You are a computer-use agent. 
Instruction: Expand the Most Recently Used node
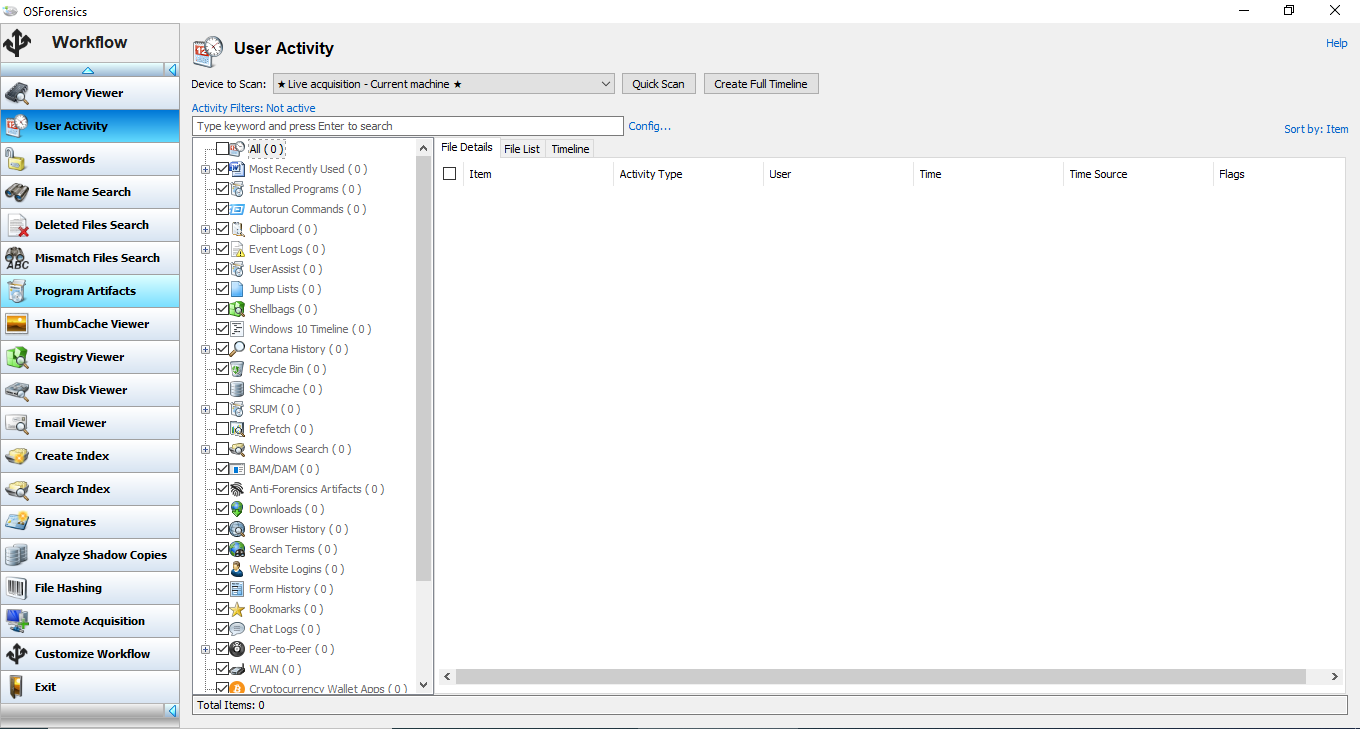[x=205, y=169]
